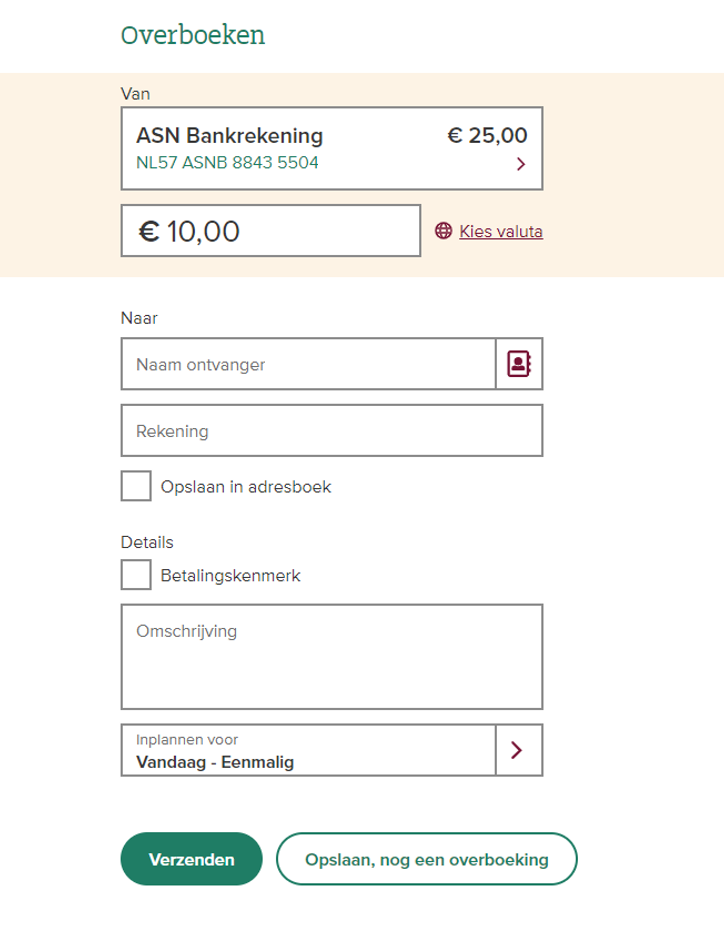Screen dimensions: 724x925
Task: Click into the Rekening input field
Action: click(x=332, y=431)
